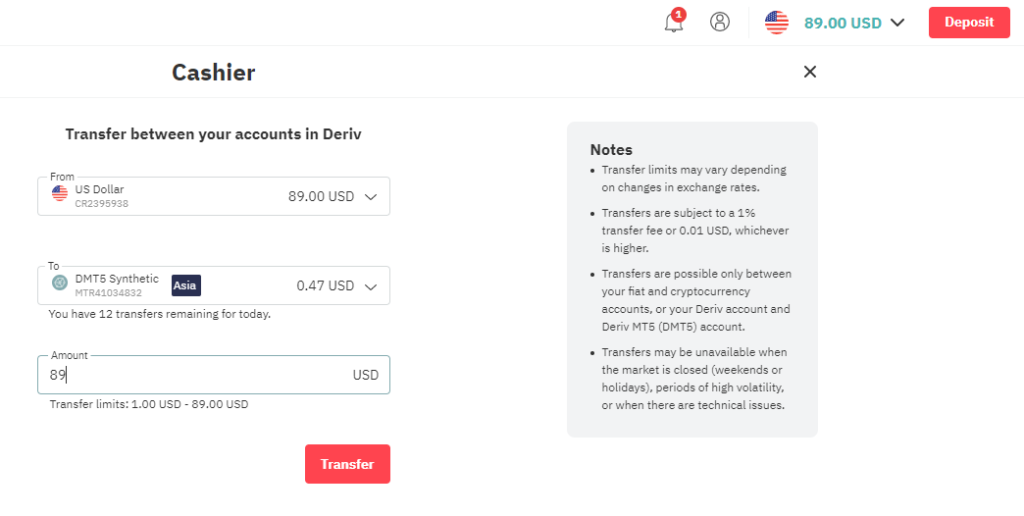Click the 89.00 USD header balance
Viewport: 1024px width, 516px height.
842,23
